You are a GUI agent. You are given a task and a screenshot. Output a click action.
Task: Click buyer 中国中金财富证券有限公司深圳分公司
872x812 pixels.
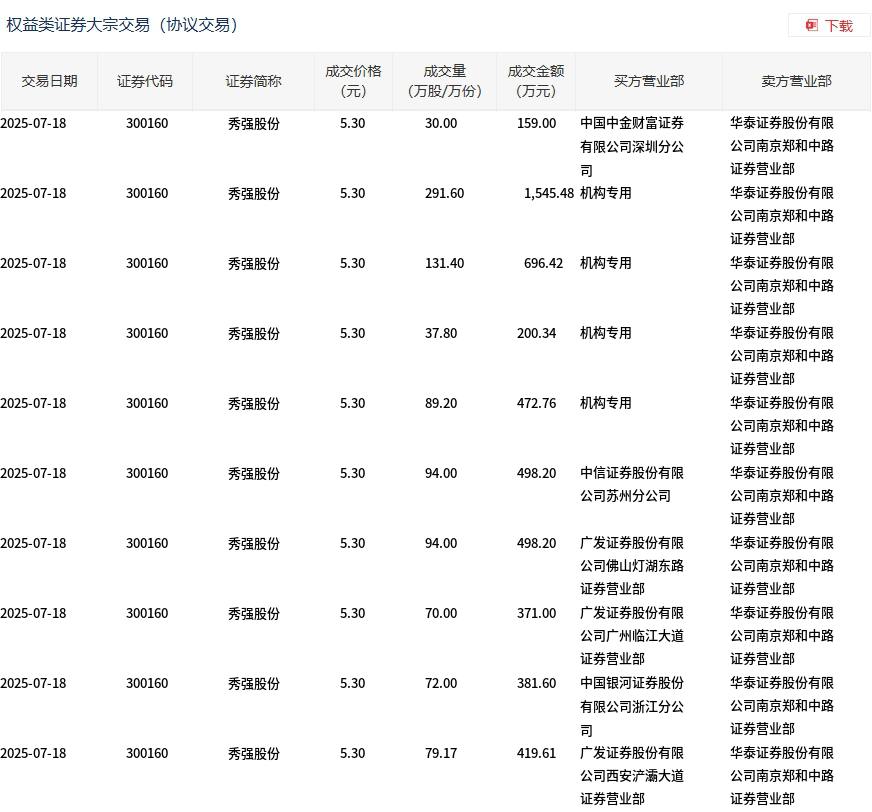pyautogui.click(x=632, y=147)
